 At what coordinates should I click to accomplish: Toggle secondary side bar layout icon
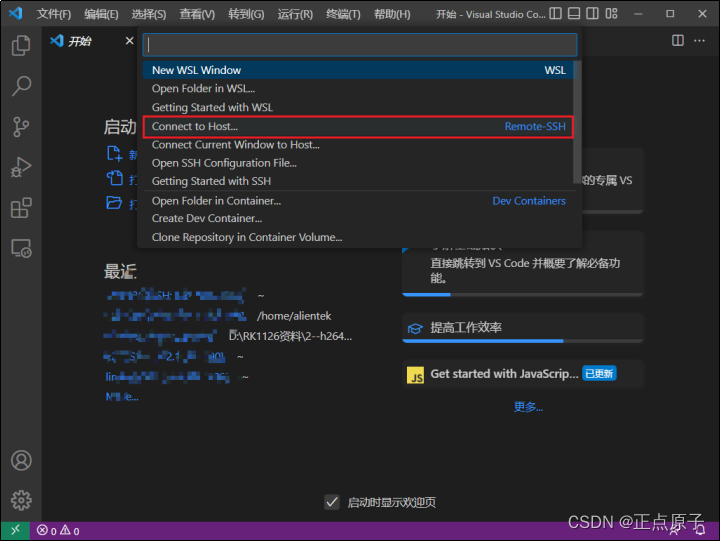593,14
